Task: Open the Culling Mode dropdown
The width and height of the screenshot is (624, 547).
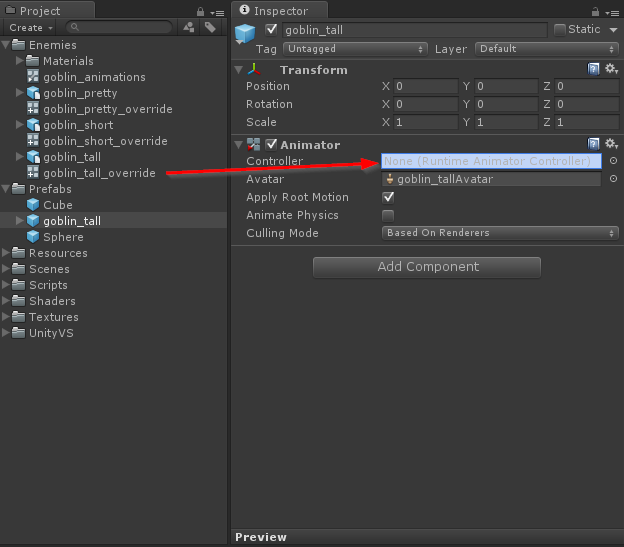Action: 500,233
